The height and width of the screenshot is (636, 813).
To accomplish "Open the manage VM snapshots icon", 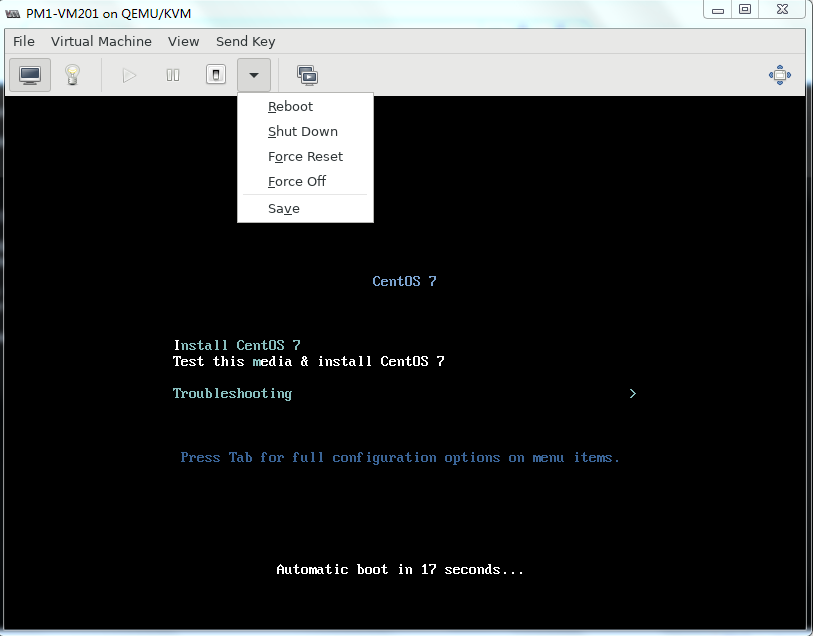I will coord(307,76).
